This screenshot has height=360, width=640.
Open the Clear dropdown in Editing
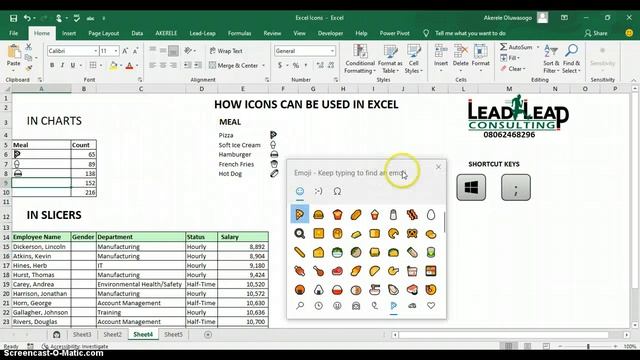[x=513, y=69]
